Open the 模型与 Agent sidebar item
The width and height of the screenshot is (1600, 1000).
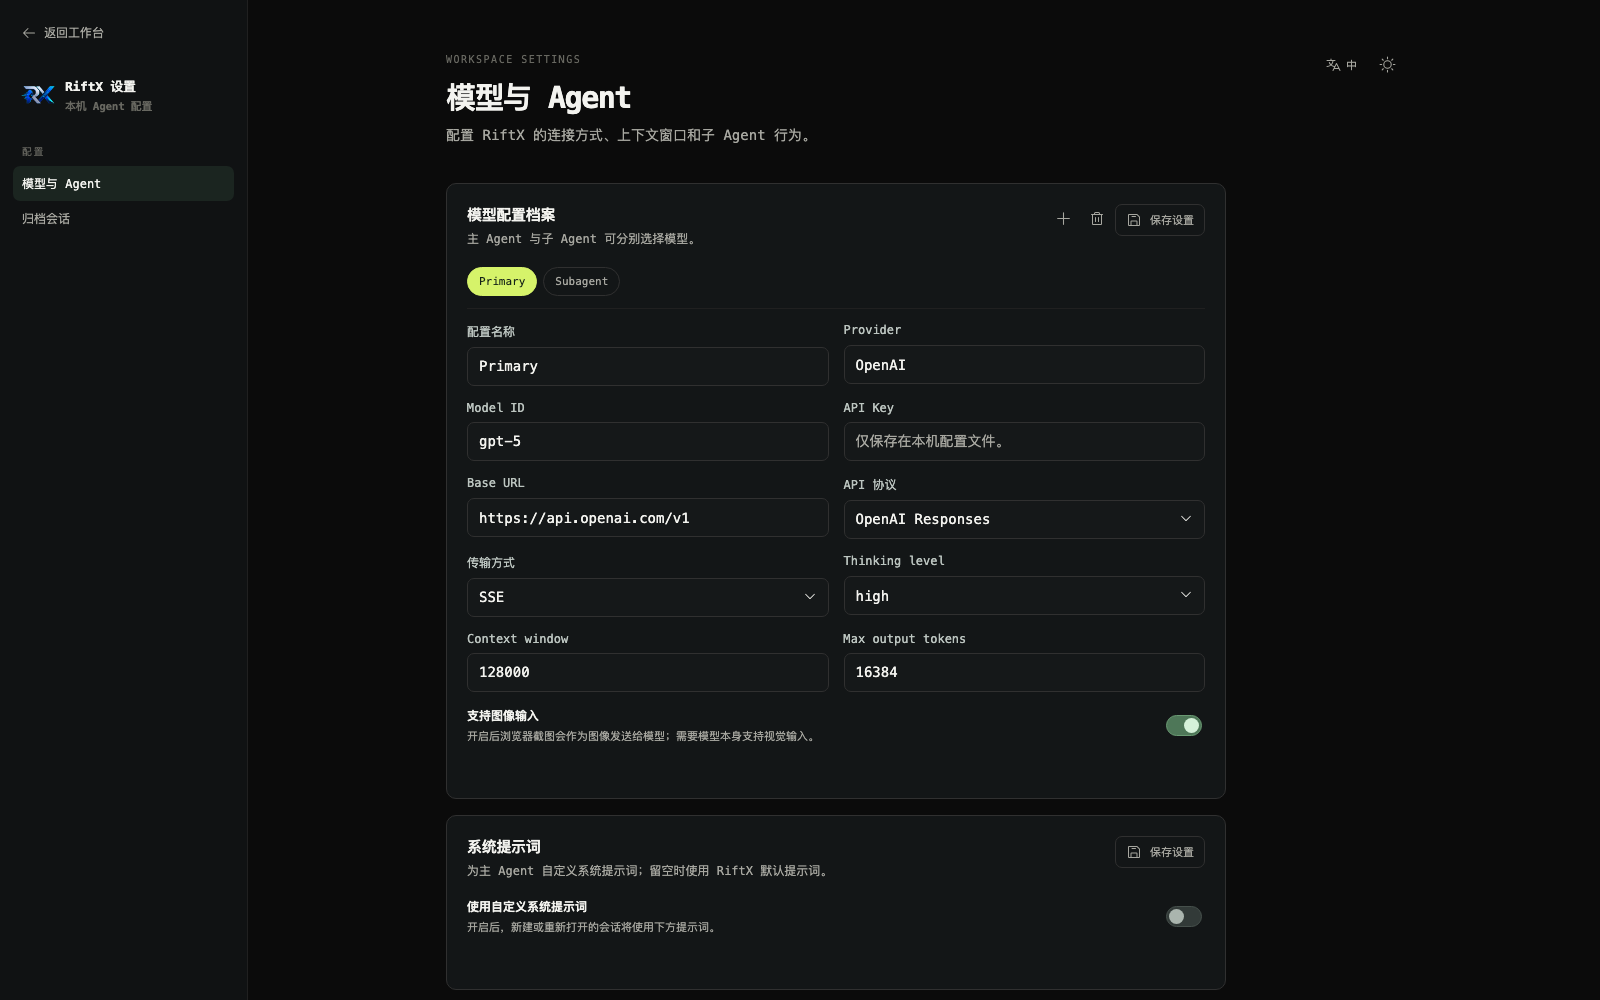pyautogui.click(x=123, y=184)
